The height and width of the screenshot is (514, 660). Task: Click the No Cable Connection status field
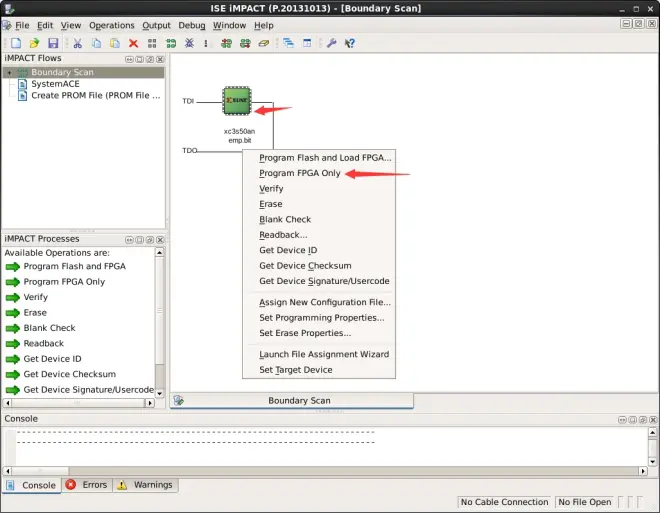pos(504,502)
